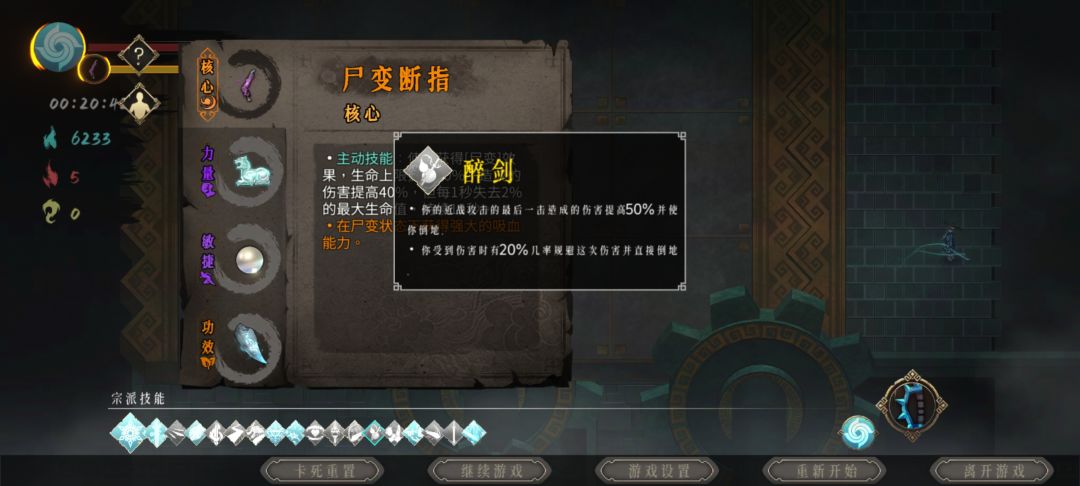The image size is (1080, 486).
Task: Click the blue spiked weapon icon
Action: coord(911,405)
